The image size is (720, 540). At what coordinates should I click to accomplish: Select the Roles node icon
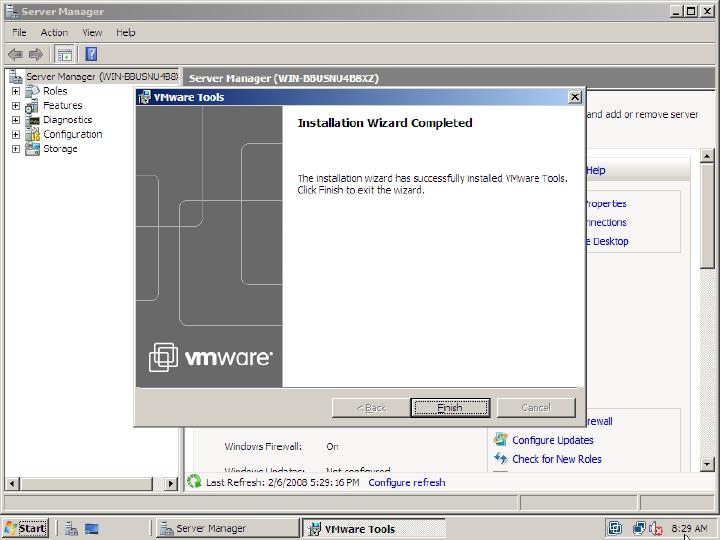point(33,91)
